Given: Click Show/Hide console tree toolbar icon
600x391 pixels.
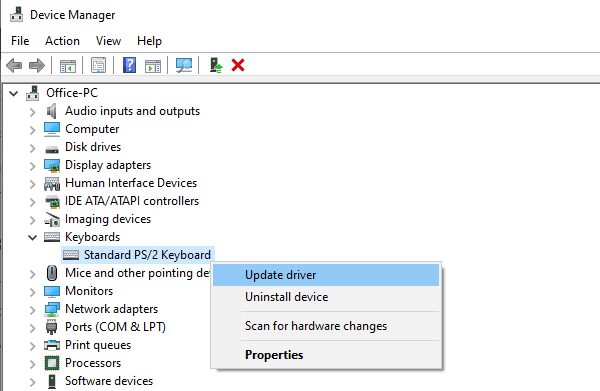Looking at the screenshot, I should pos(68,65).
